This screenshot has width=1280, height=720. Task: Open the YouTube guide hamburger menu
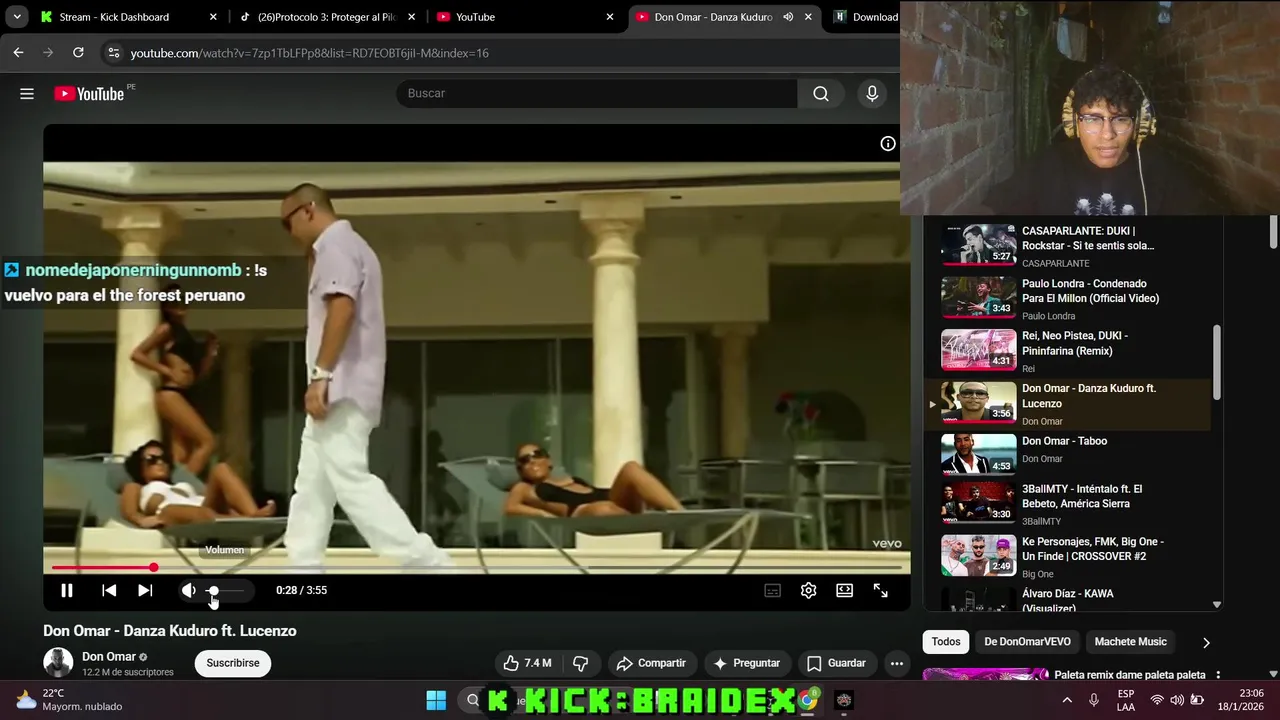[x=27, y=93]
